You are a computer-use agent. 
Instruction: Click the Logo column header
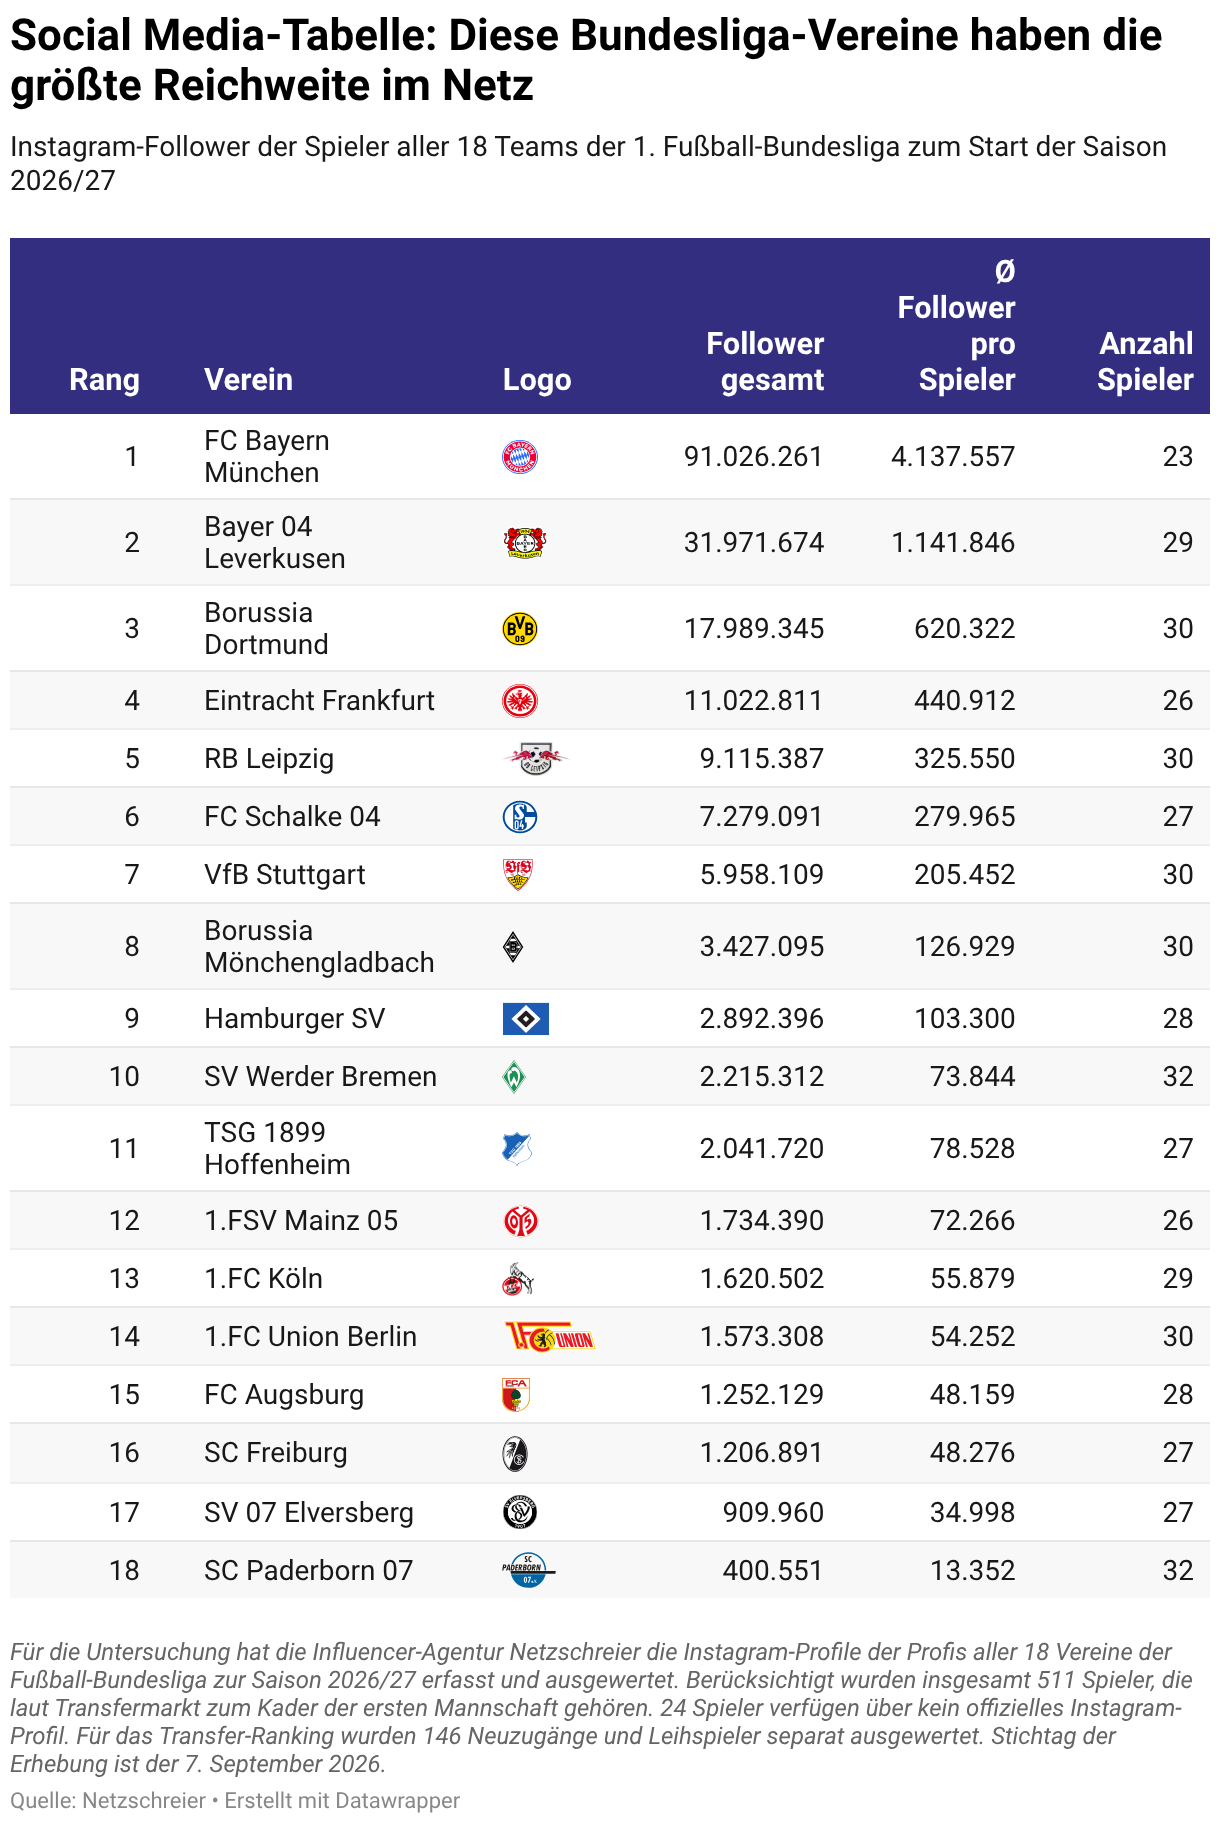click(x=537, y=380)
